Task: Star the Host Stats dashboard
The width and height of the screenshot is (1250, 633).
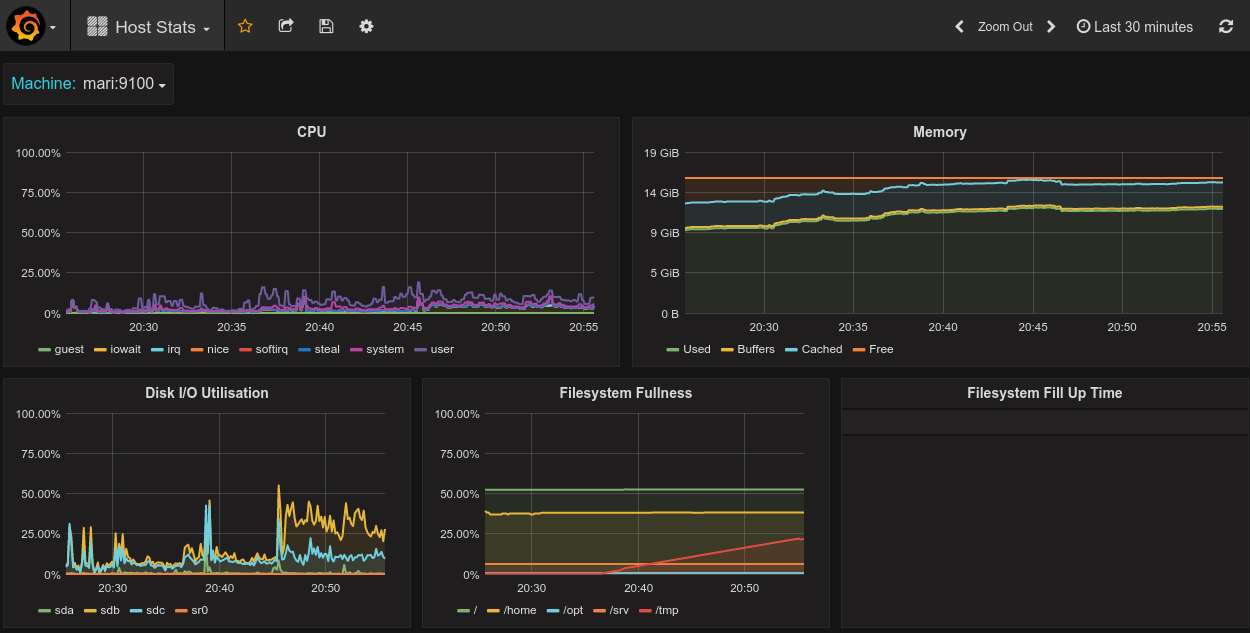Action: (244, 26)
